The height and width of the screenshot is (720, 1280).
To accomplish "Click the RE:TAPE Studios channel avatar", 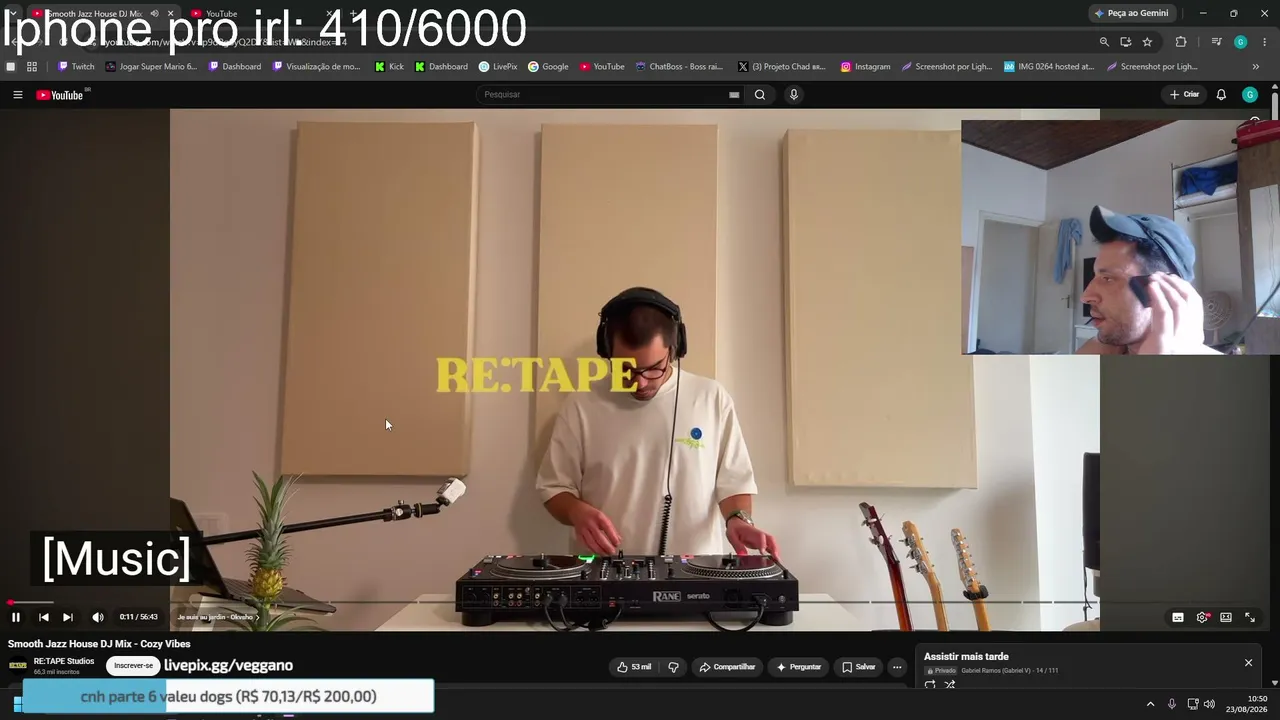I will coord(18,666).
